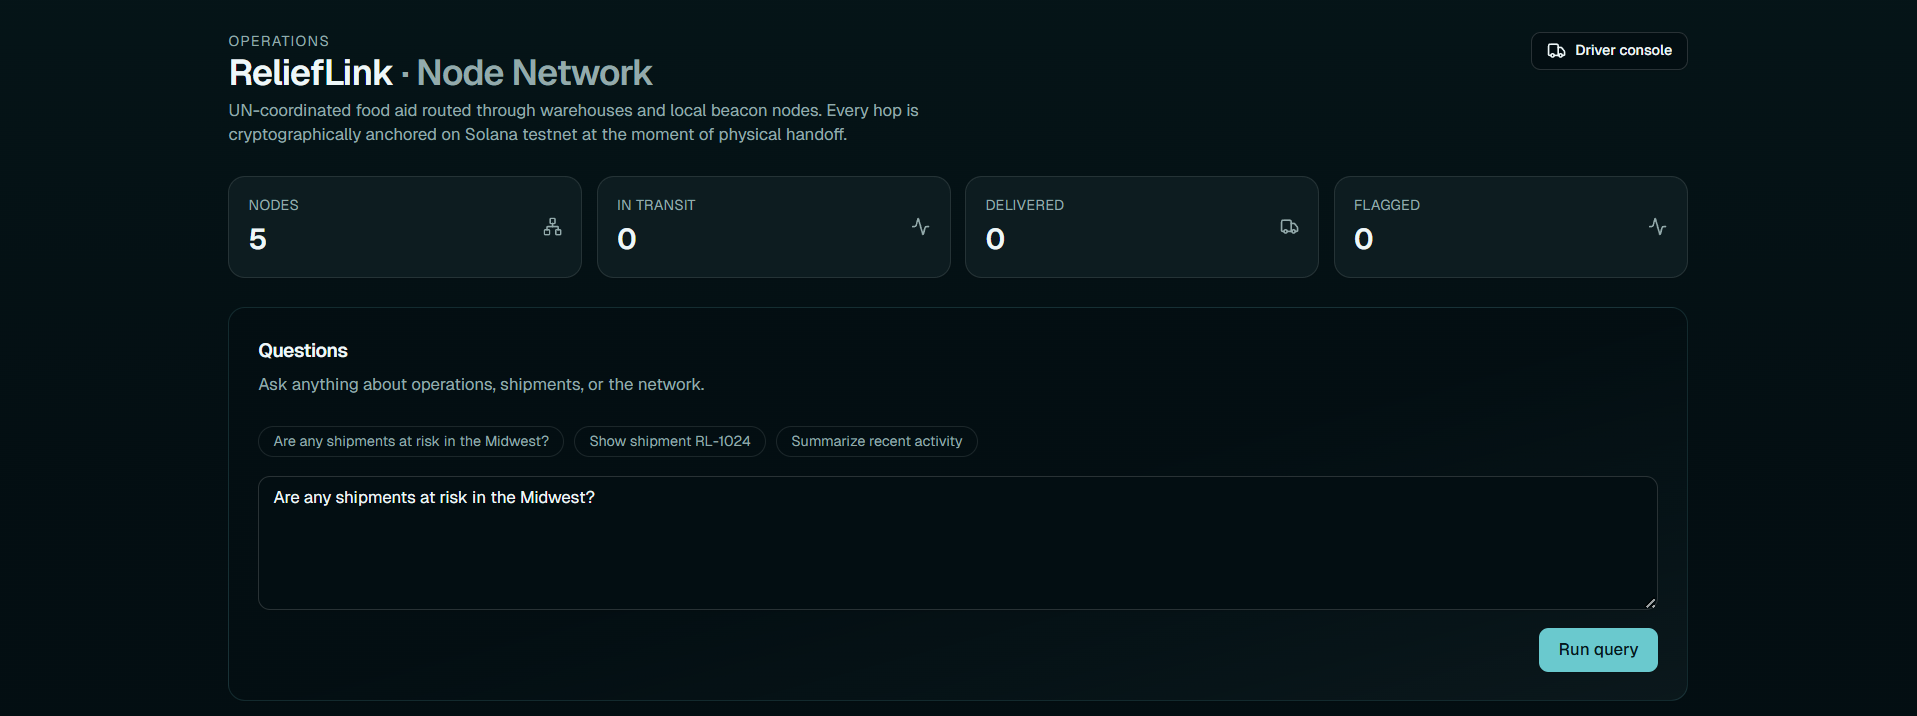This screenshot has width=1917, height=716.
Task: Click the Node Network heading text
Action: [534, 73]
